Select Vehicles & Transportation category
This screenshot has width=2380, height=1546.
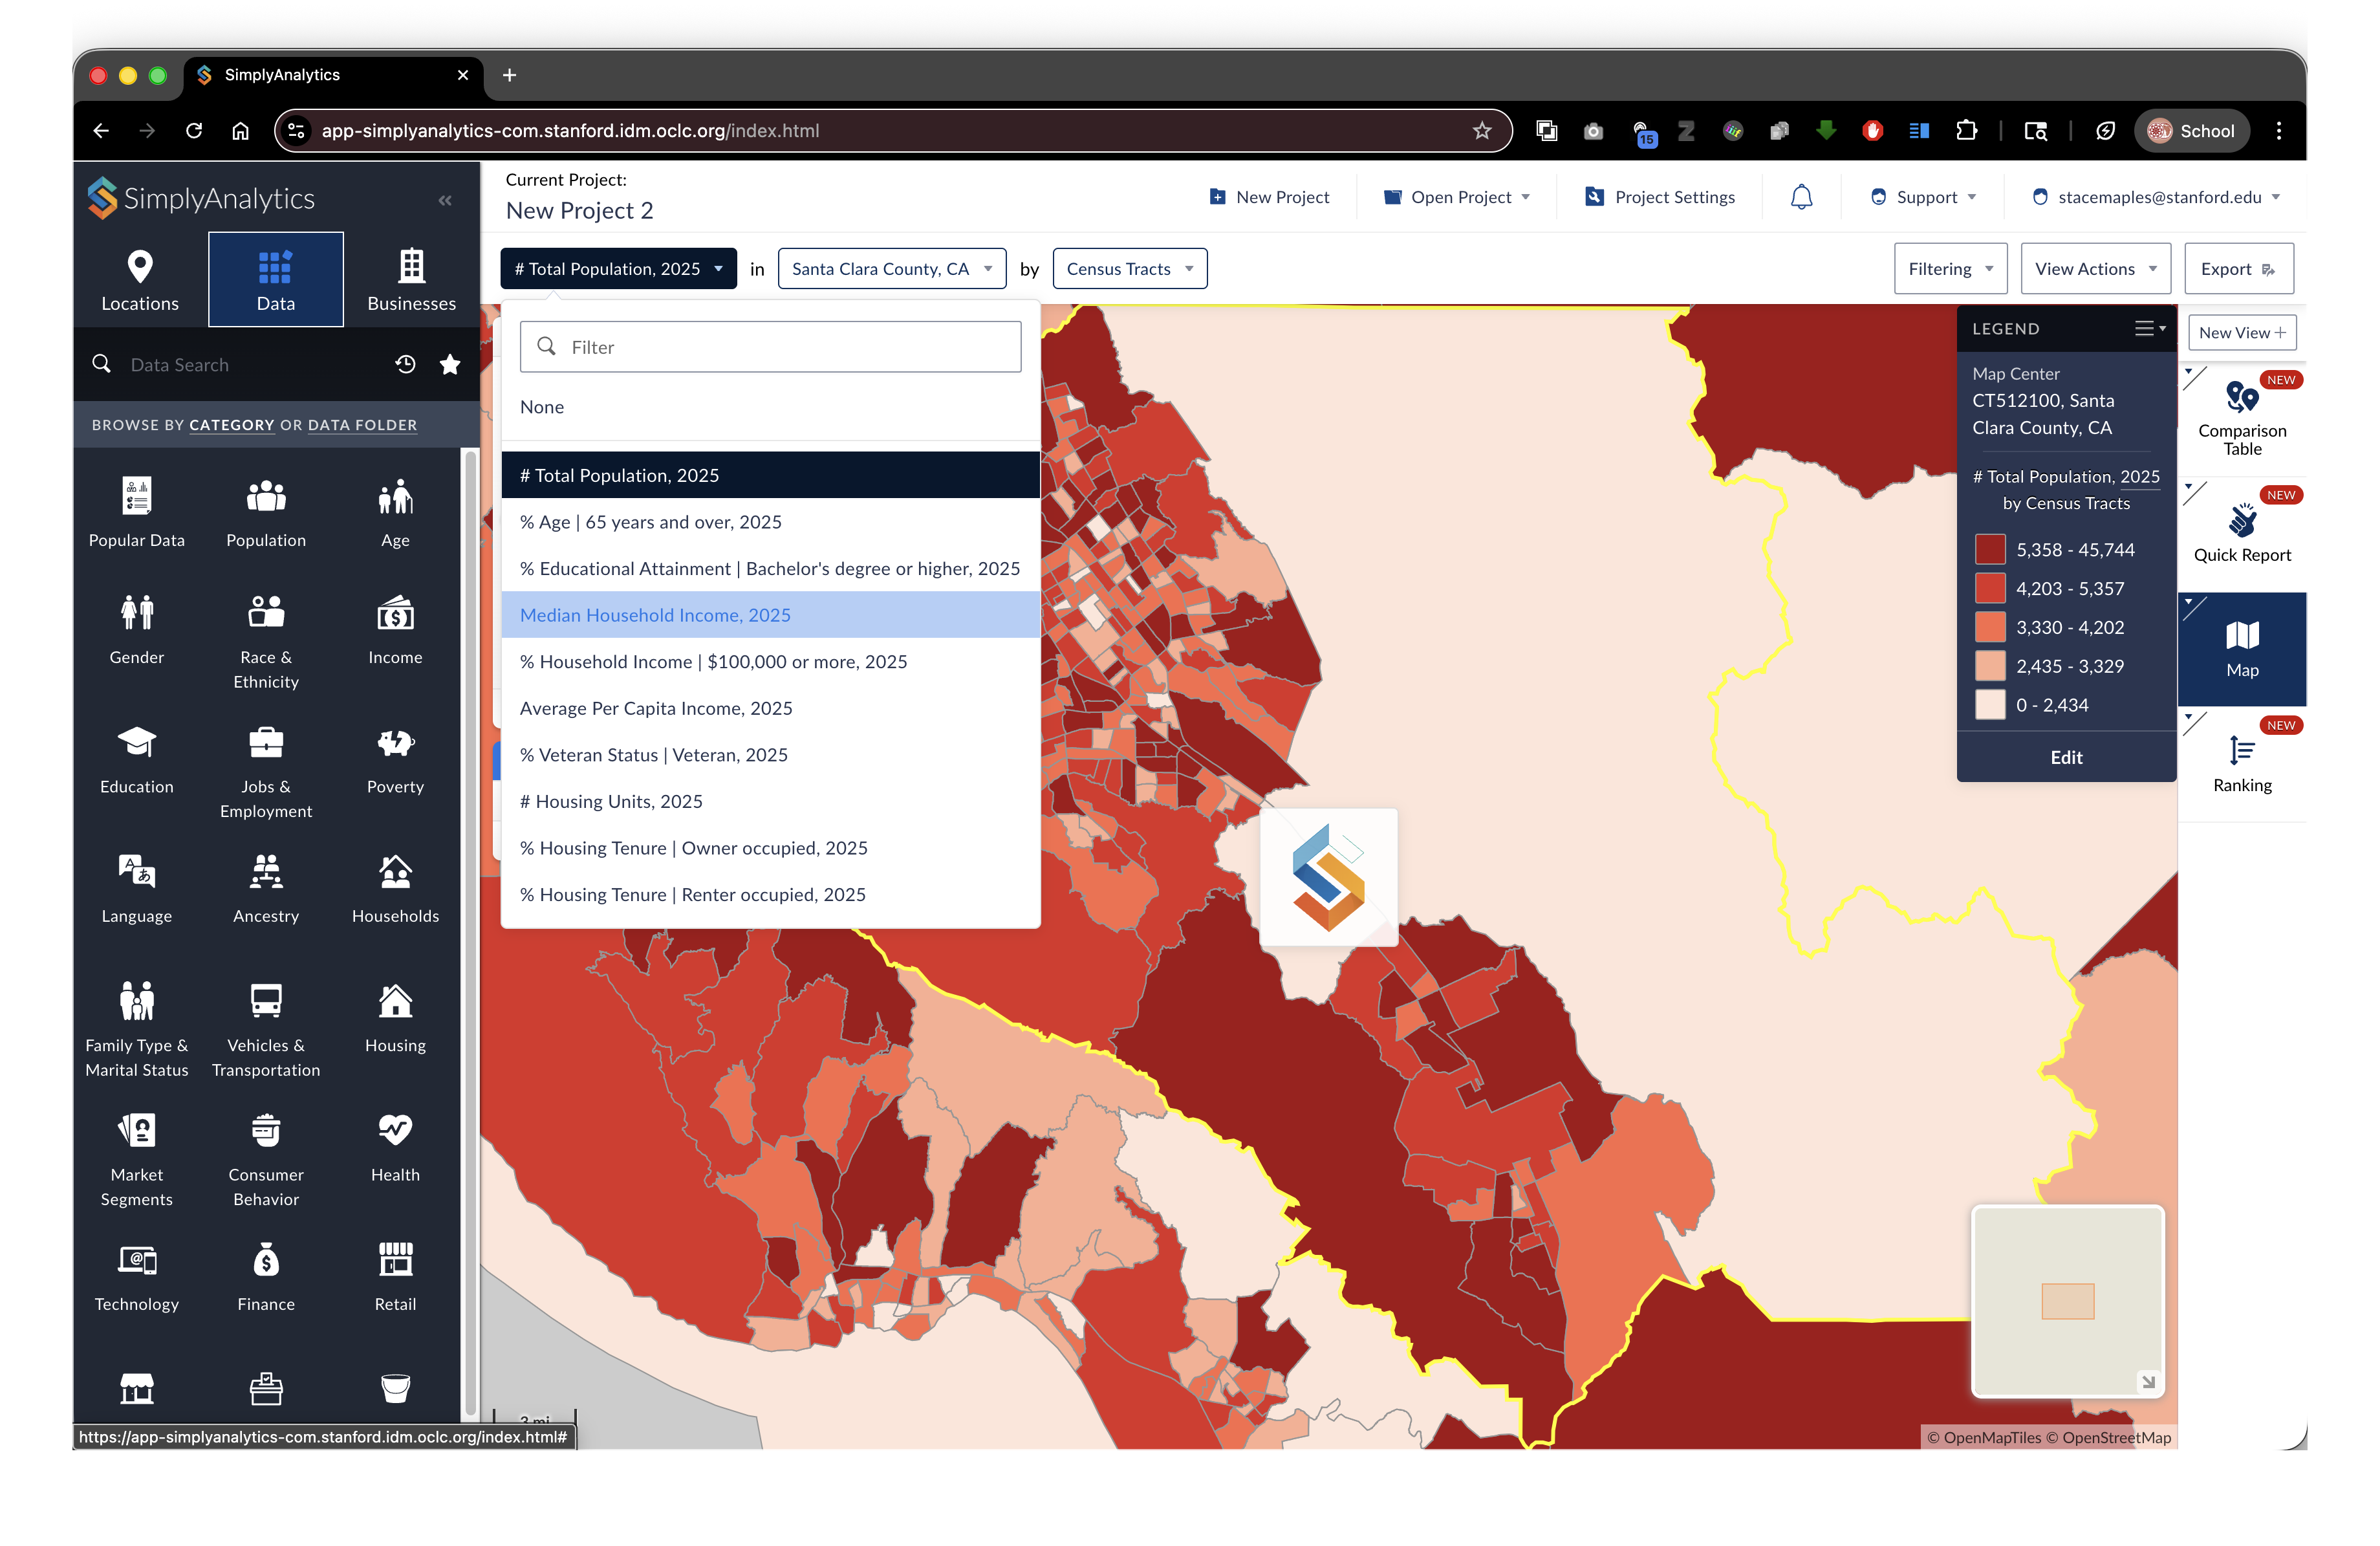point(266,1029)
